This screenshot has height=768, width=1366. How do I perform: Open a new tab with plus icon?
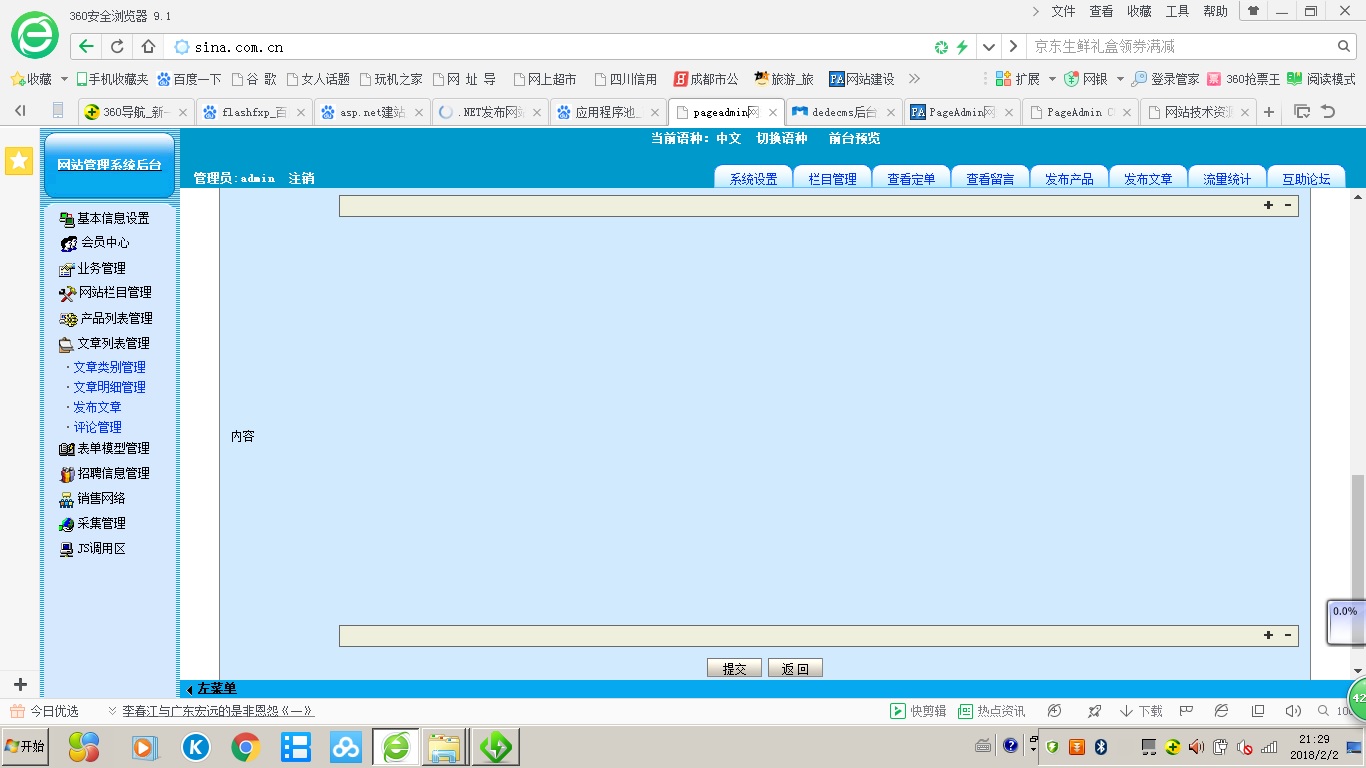coord(1269,112)
